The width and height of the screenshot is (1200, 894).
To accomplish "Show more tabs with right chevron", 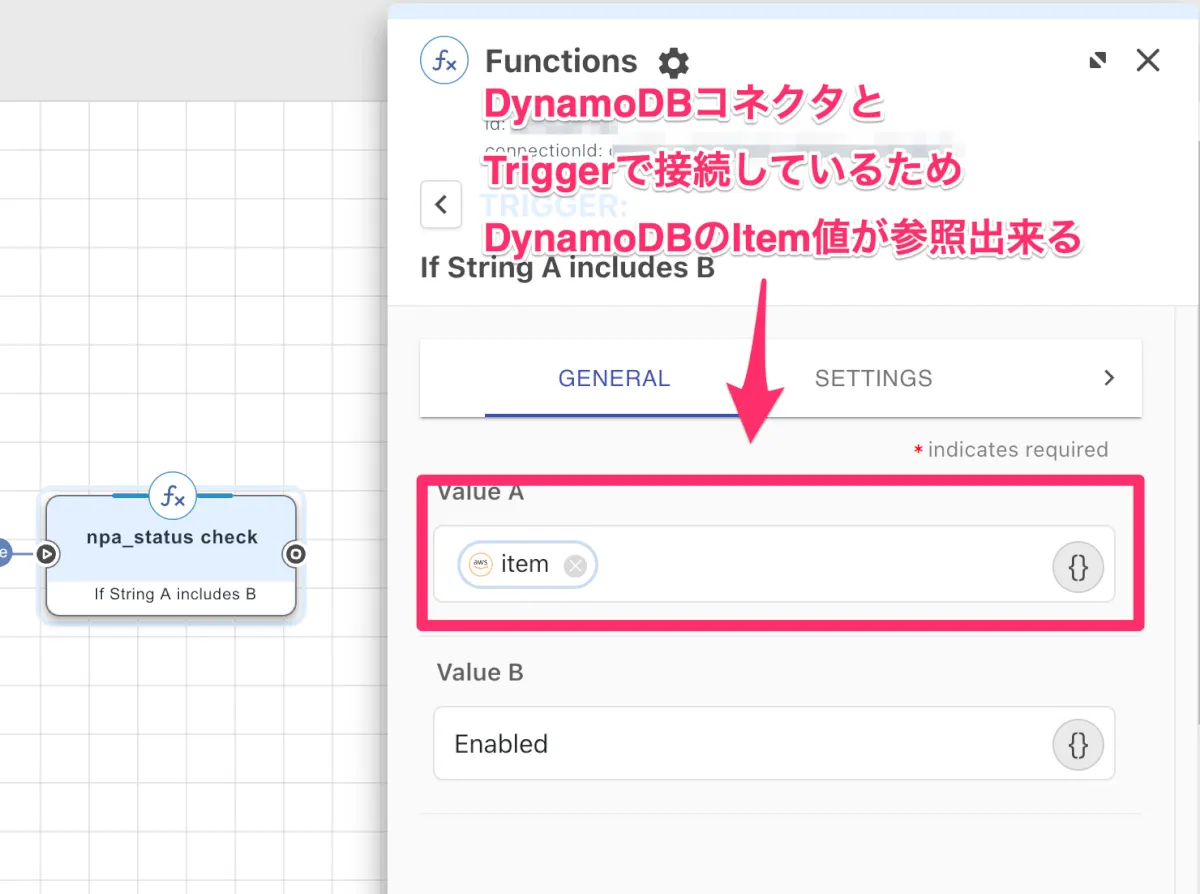I will click(1108, 378).
